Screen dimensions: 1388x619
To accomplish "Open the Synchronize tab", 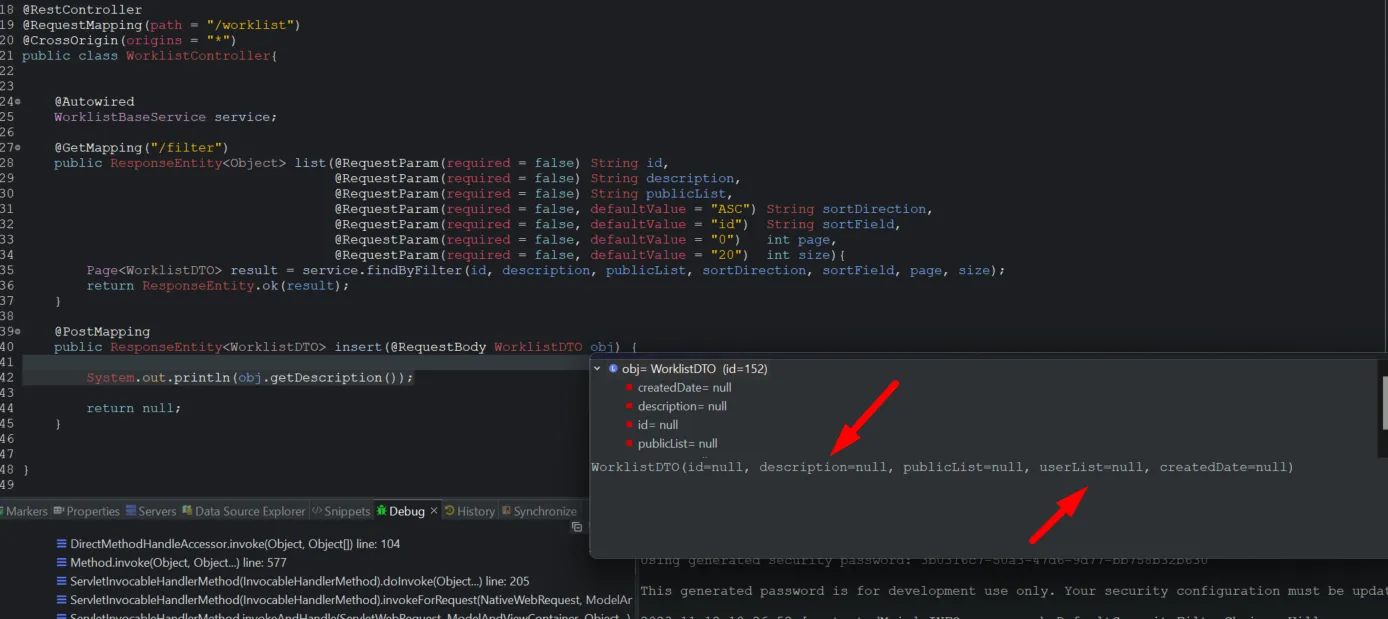I will pyautogui.click(x=539, y=511).
